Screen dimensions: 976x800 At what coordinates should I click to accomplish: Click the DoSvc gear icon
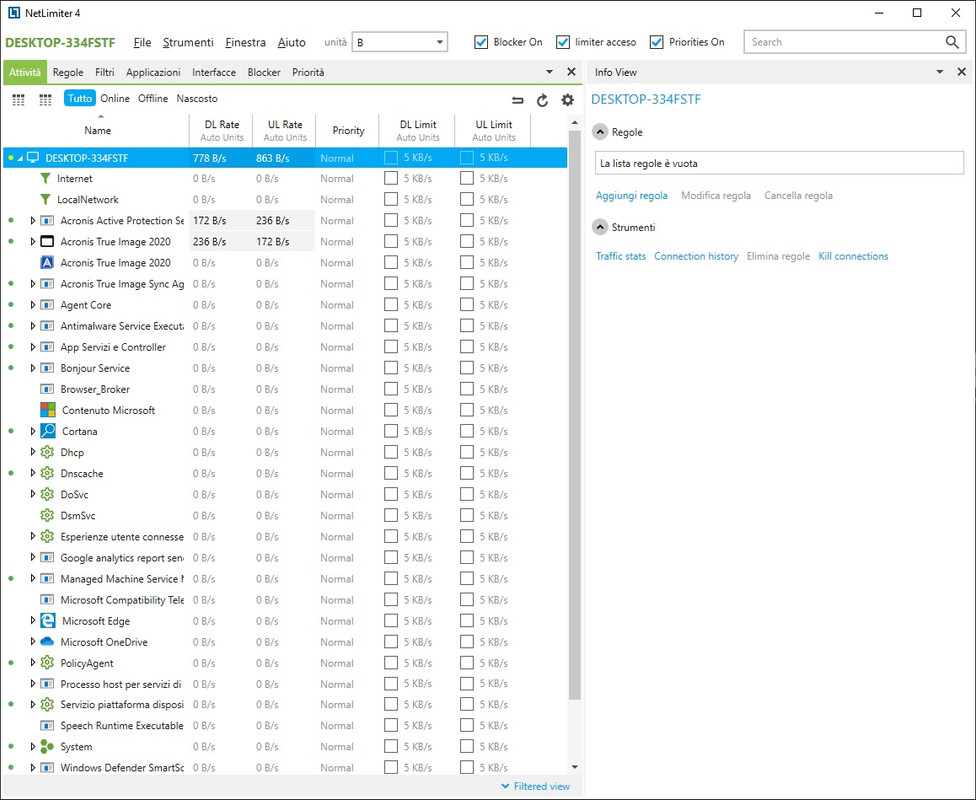point(47,494)
